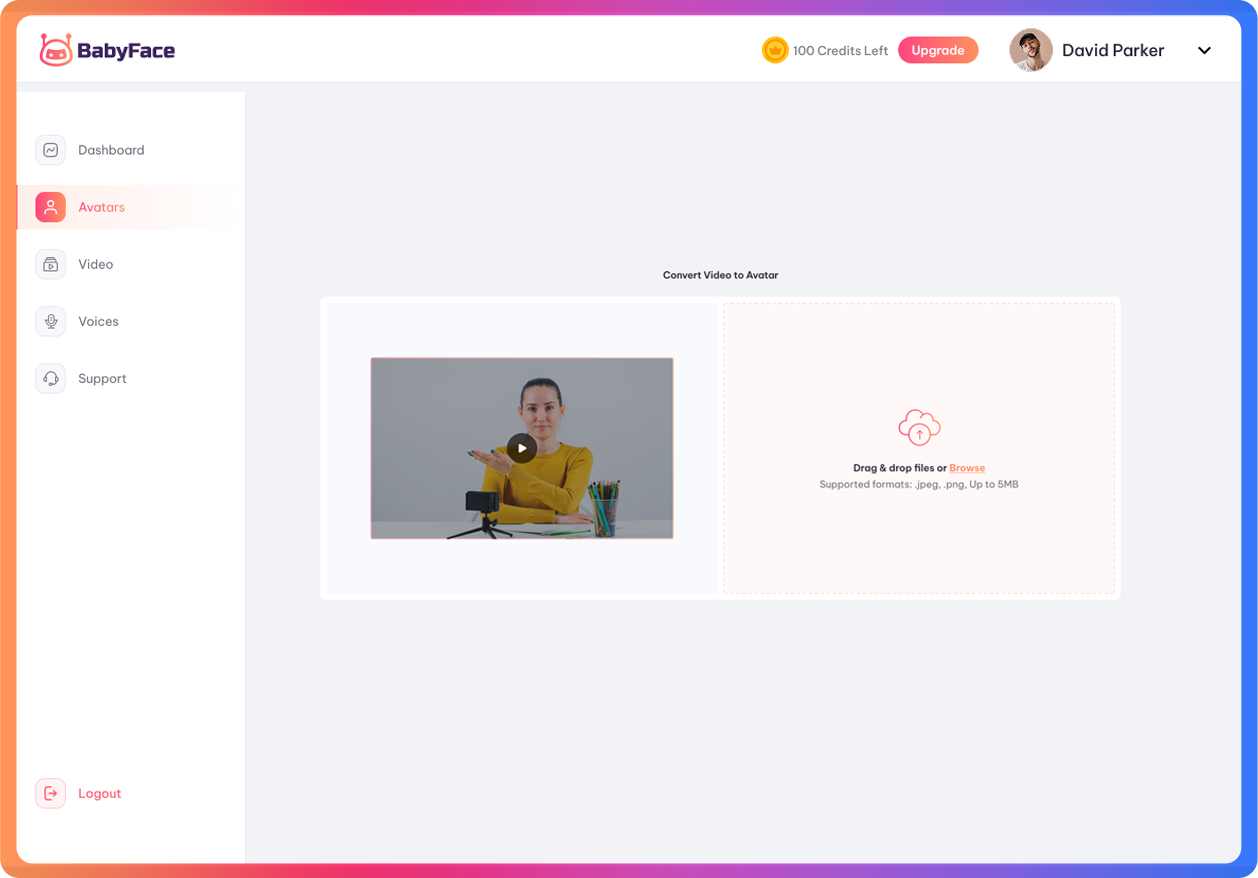Viewport: 1258px width, 878px height.
Task: Click the gold credits coin icon
Action: [x=775, y=50]
